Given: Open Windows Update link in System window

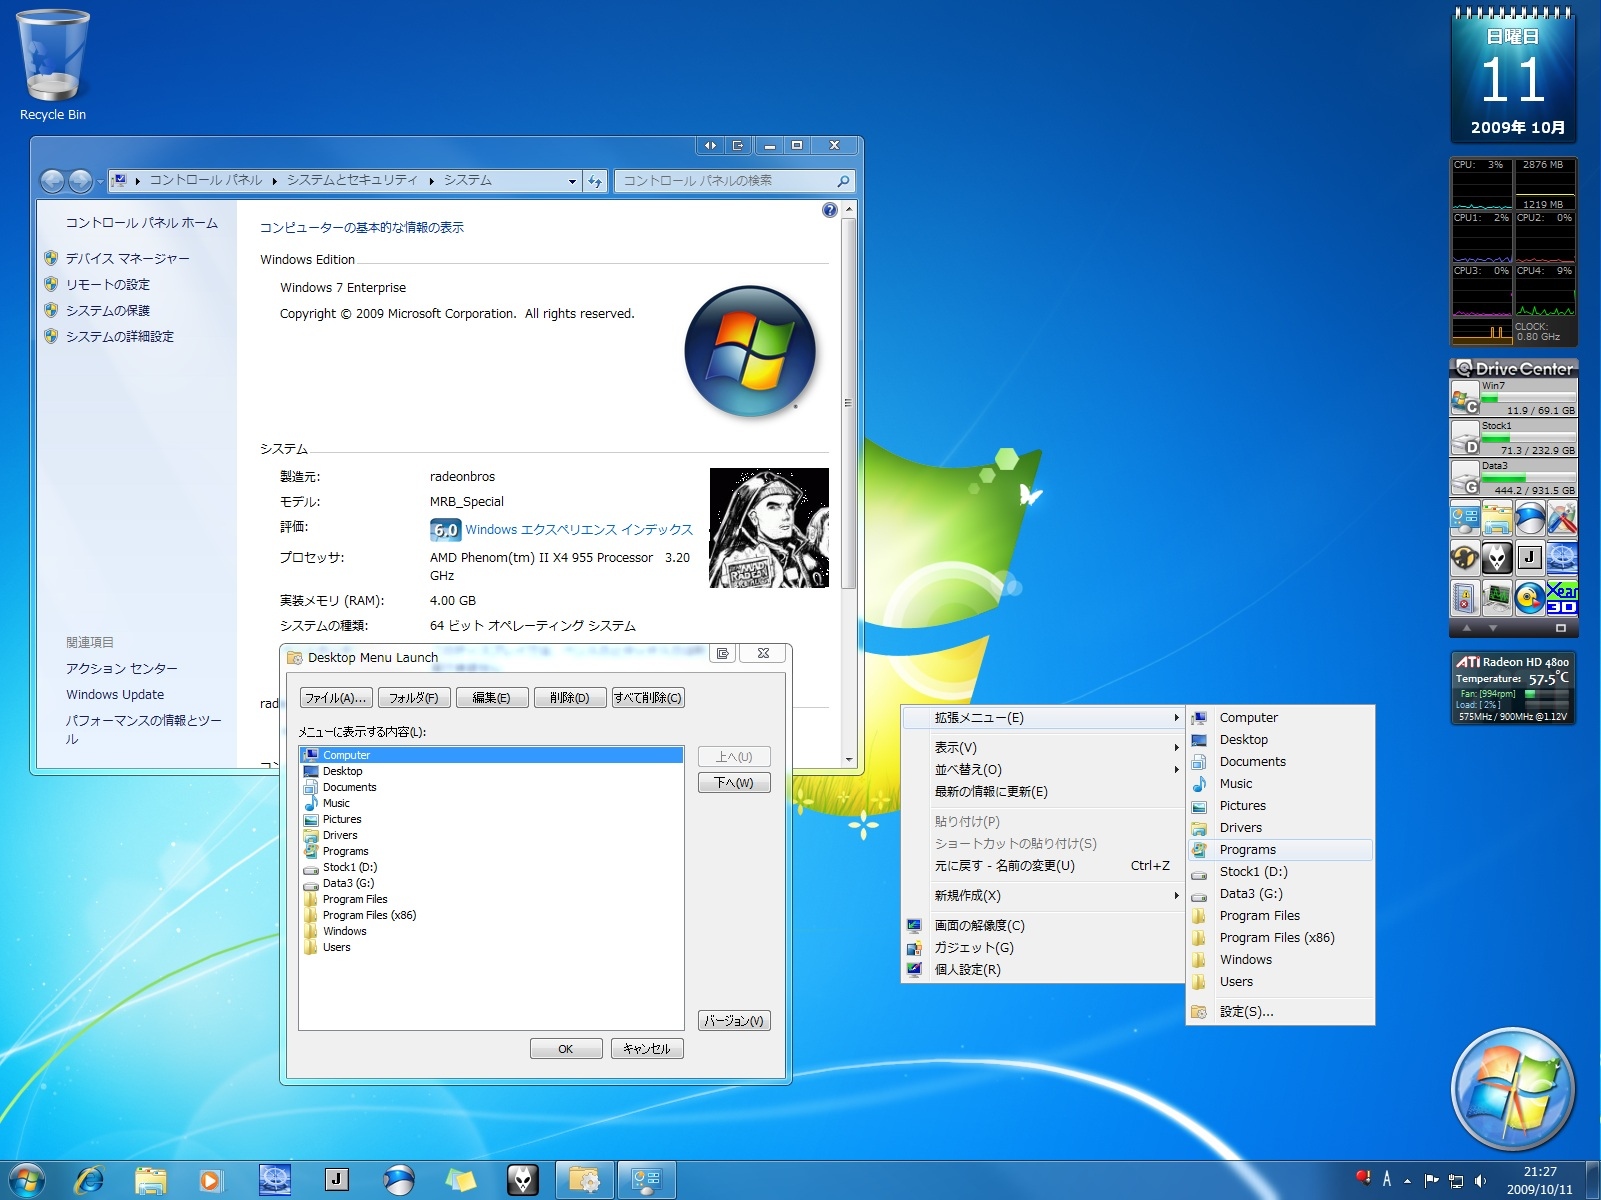Looking at the screenshot, I should [115, 694].
